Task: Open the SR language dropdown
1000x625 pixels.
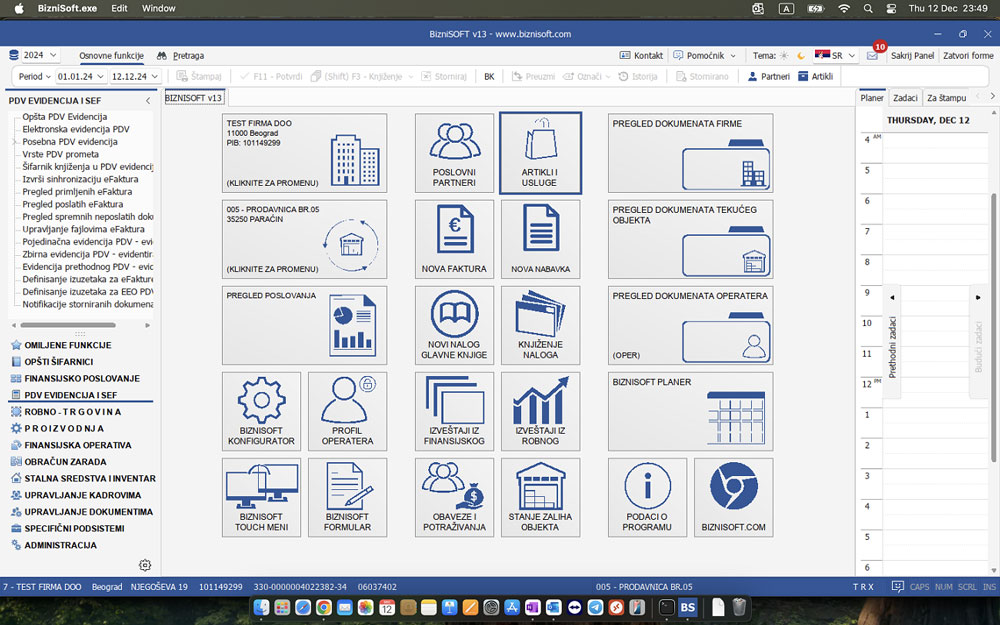Action: 836,56
